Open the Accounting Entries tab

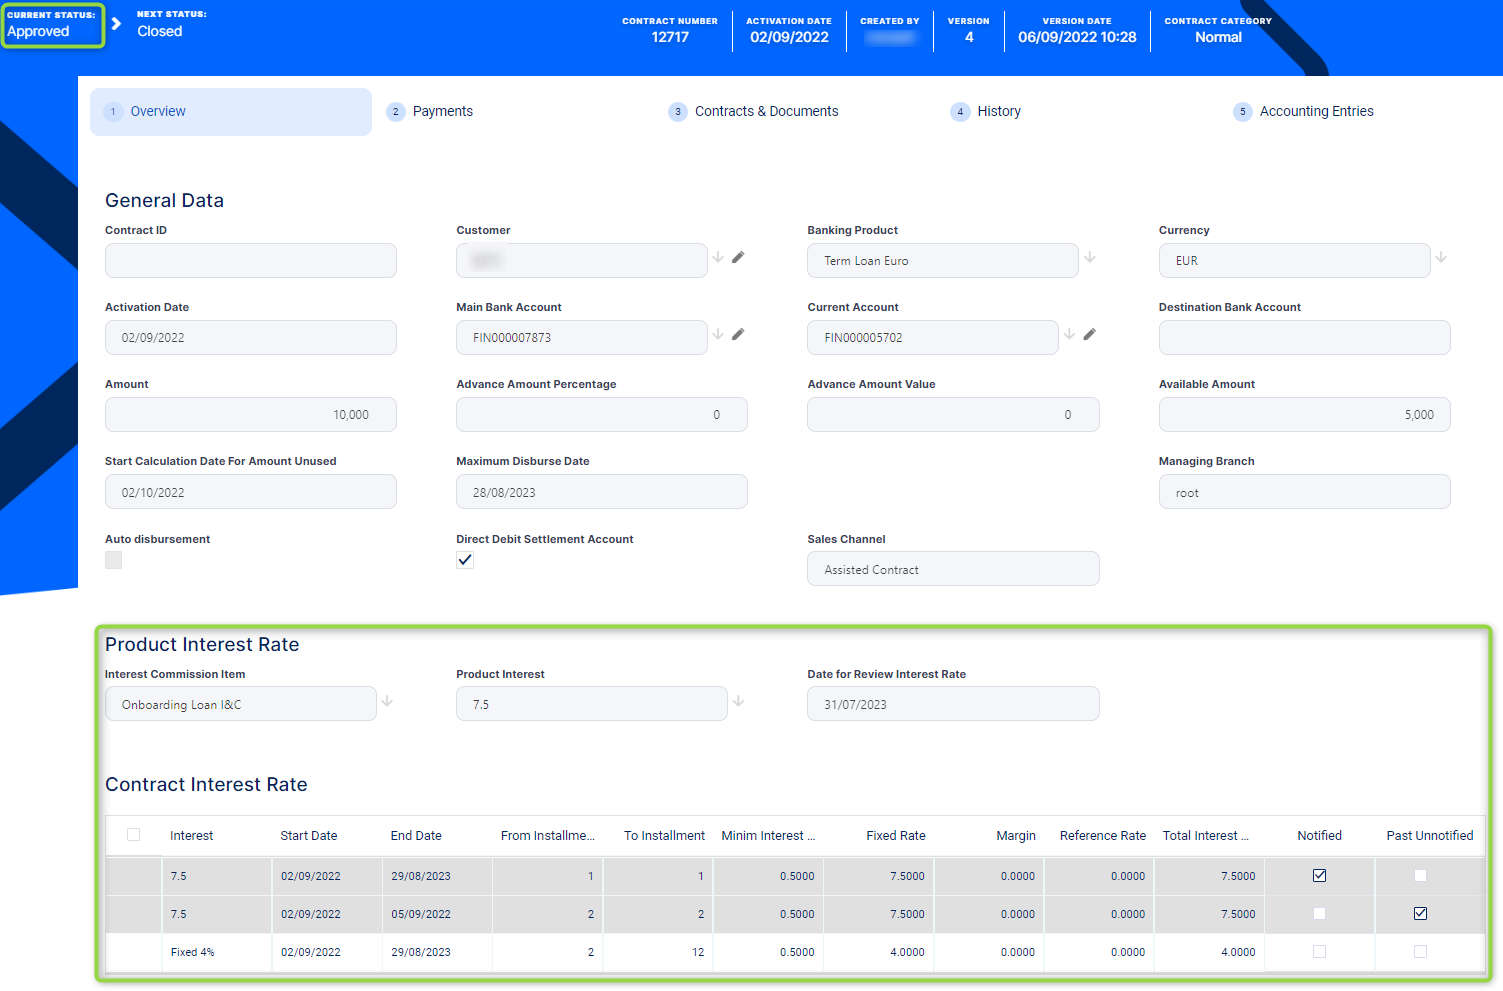pyautogui.click(x=1316, y=112)
